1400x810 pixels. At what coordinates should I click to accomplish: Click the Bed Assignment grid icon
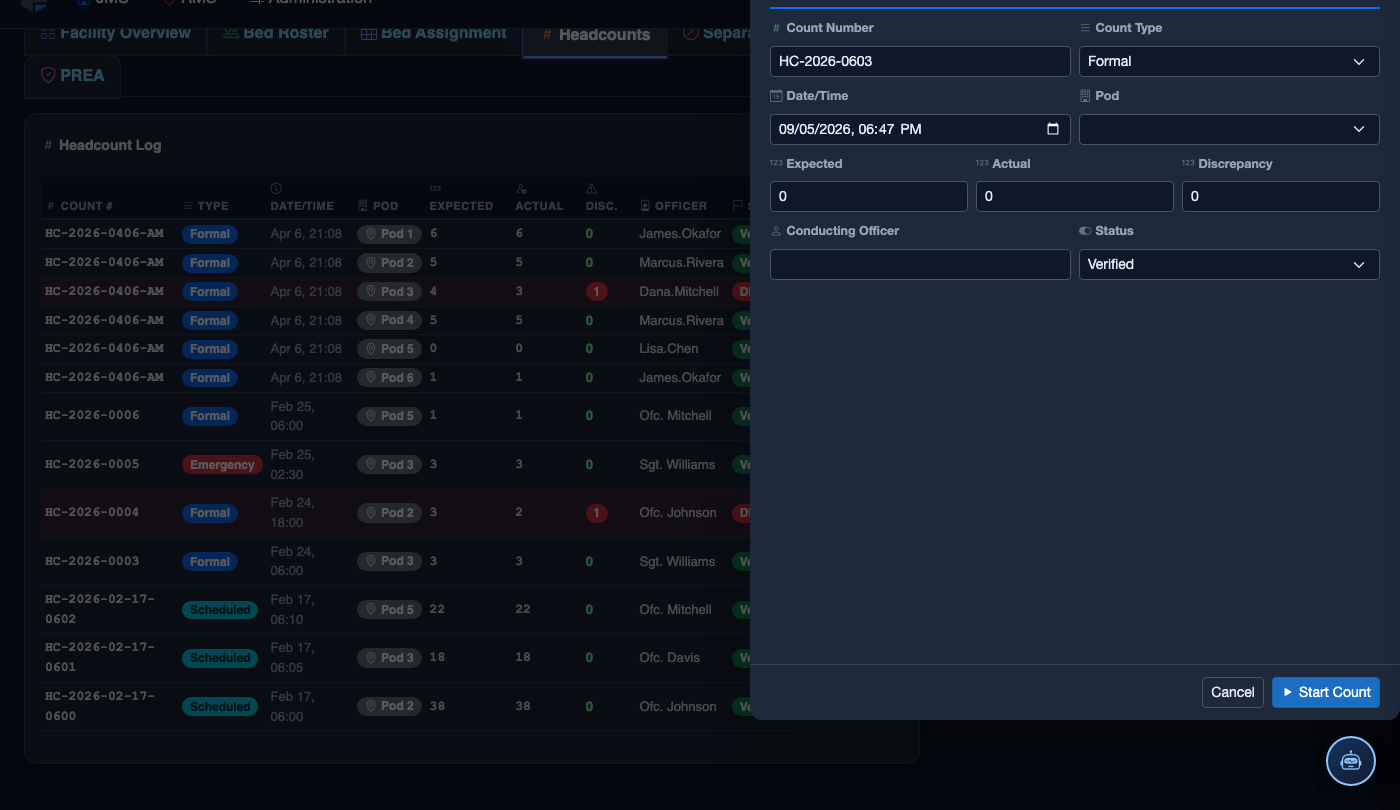click(369, 34)
